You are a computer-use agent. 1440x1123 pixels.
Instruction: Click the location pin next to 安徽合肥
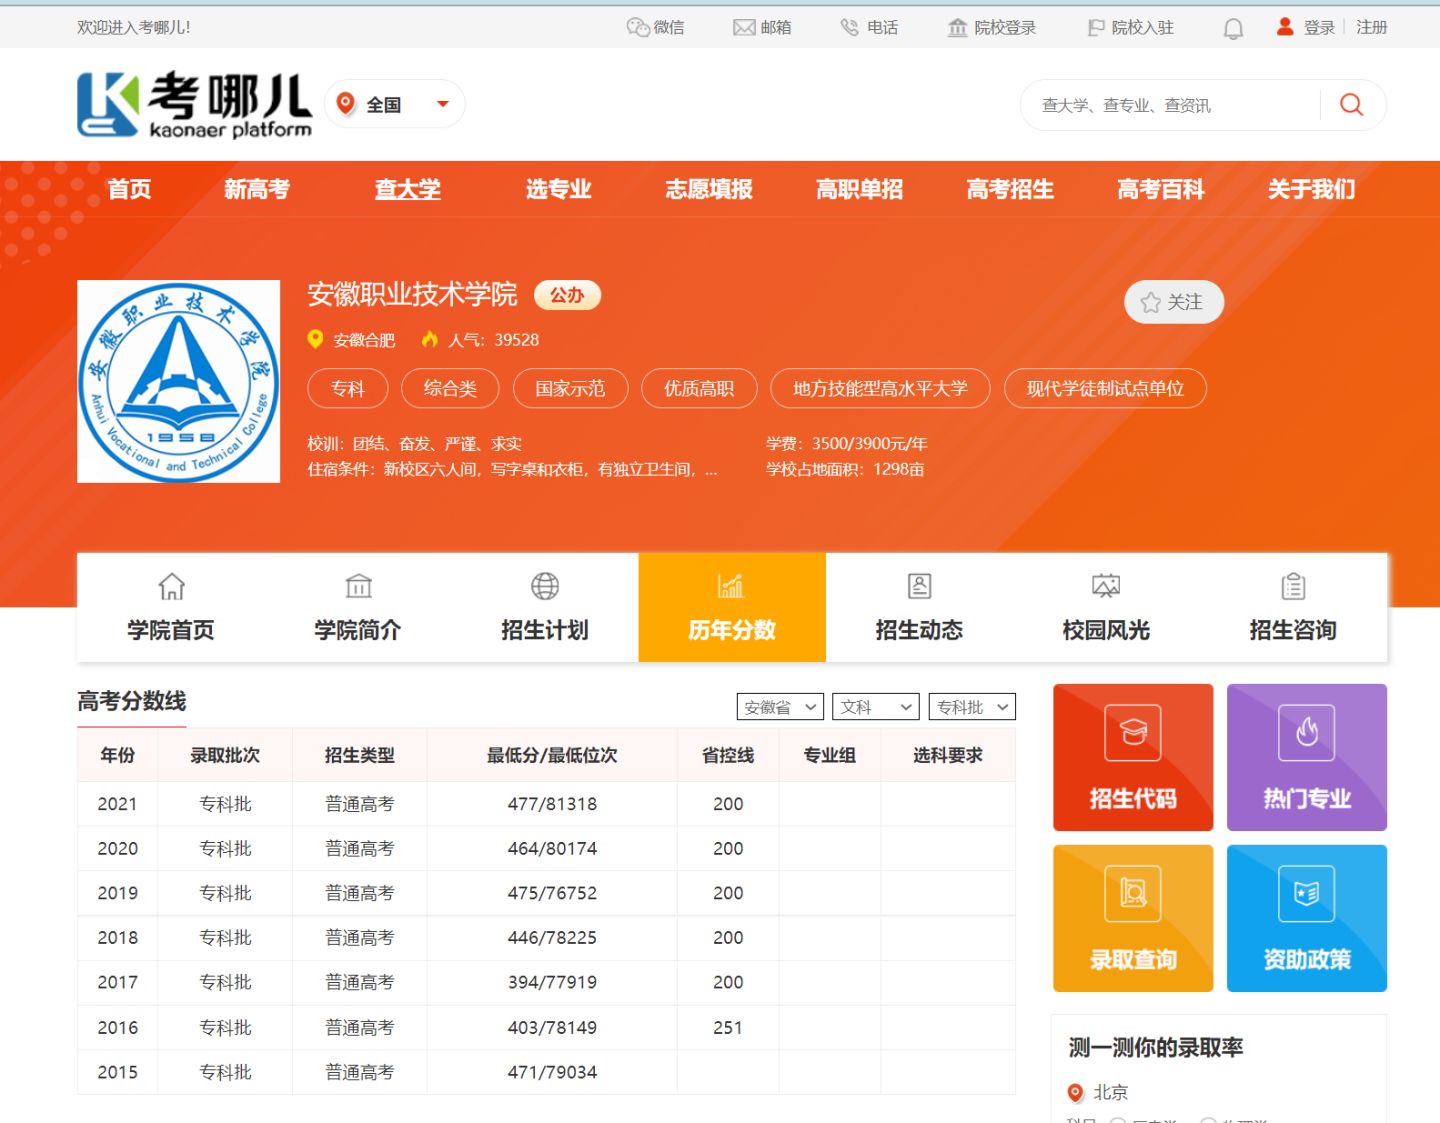click(x=315, y=340)
